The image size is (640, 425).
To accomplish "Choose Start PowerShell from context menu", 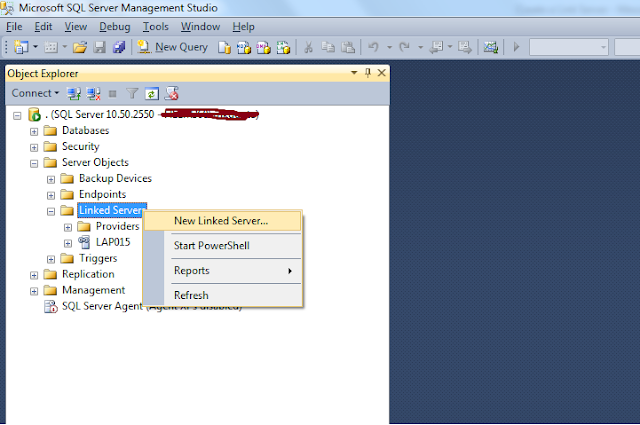I will [x=223, y=246].
